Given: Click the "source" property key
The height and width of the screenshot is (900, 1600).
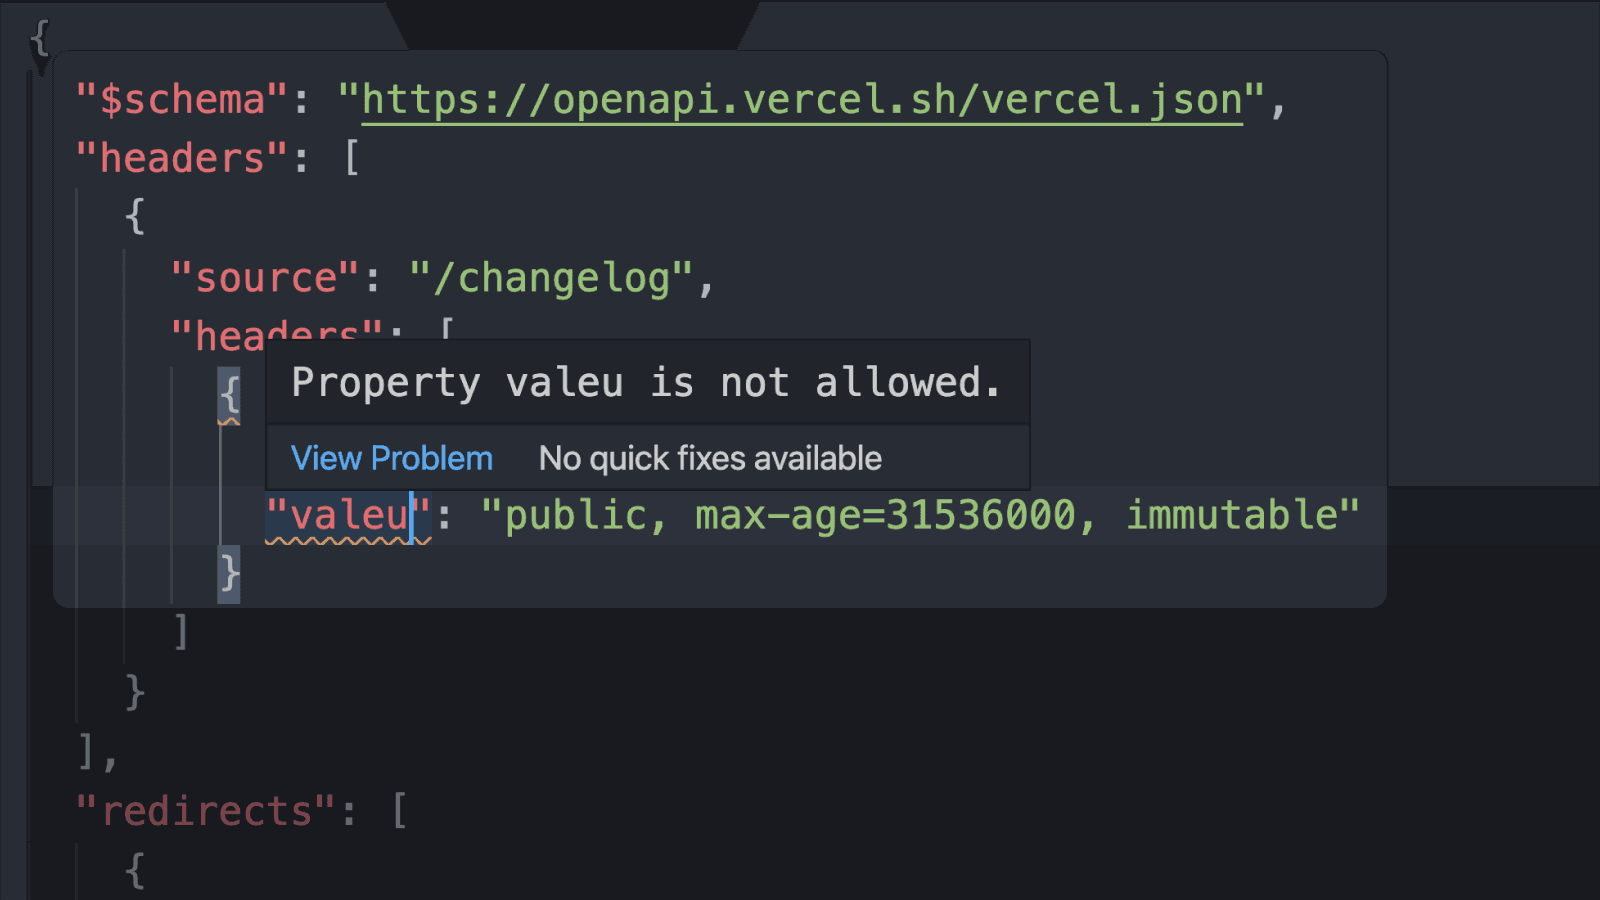Looking at the screenshot, I should 265,278.
